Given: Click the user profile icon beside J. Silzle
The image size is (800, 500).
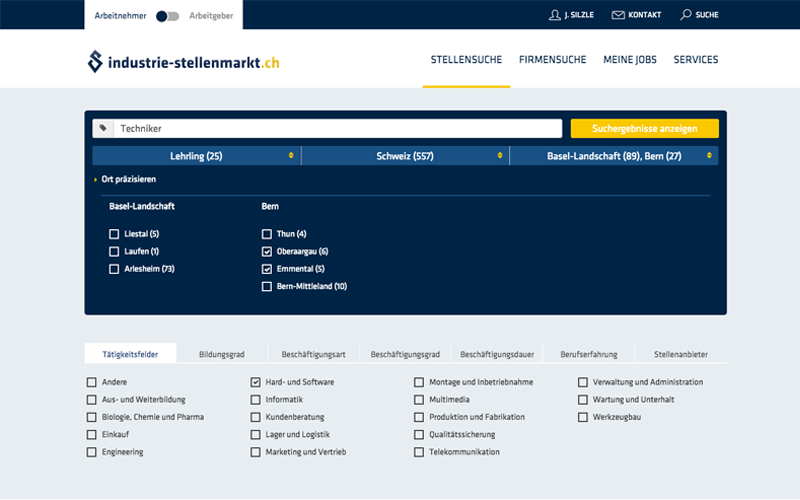Looking at the screenshot, I should coord(555,15).
